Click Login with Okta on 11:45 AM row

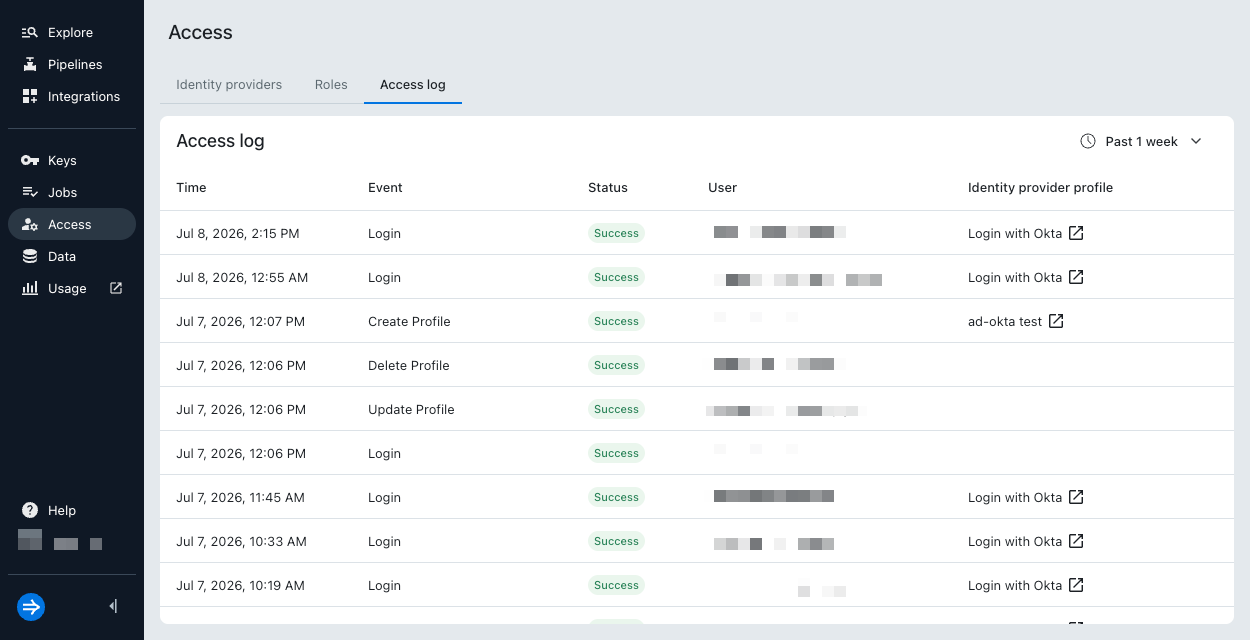point(1015,497)
